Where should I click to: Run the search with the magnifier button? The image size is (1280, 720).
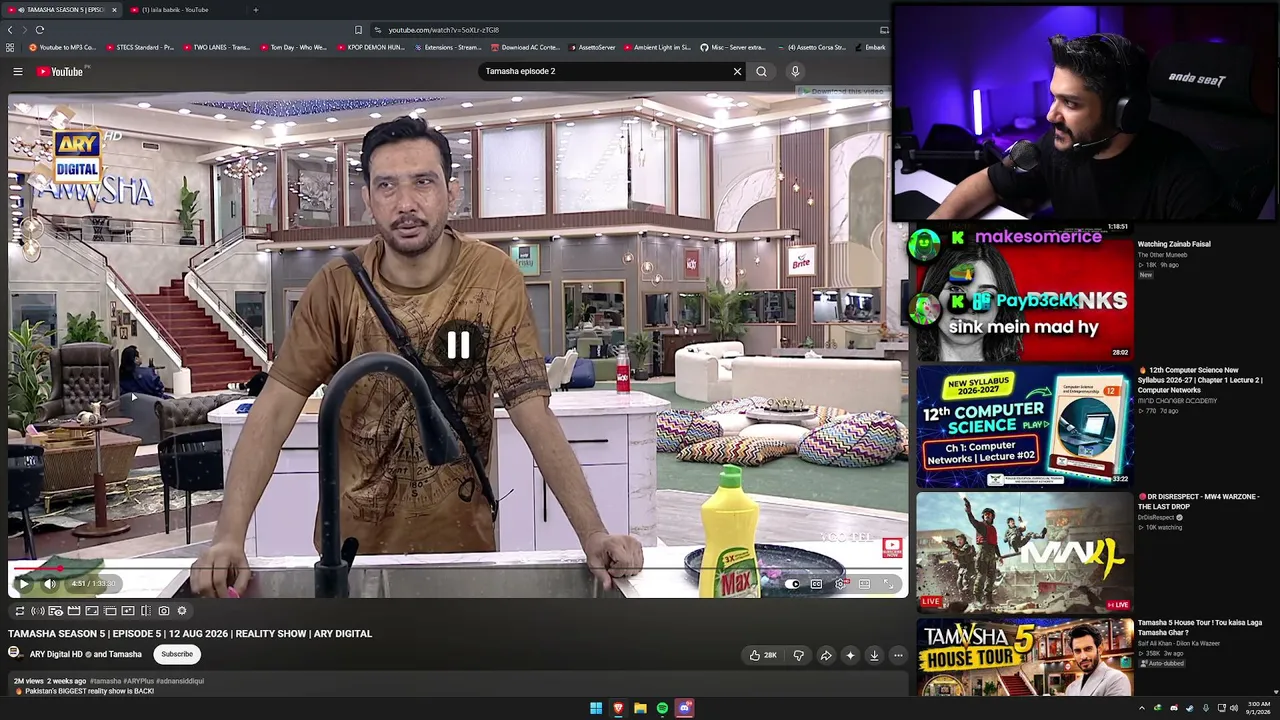pyautogui.click(x=761, y=71)
